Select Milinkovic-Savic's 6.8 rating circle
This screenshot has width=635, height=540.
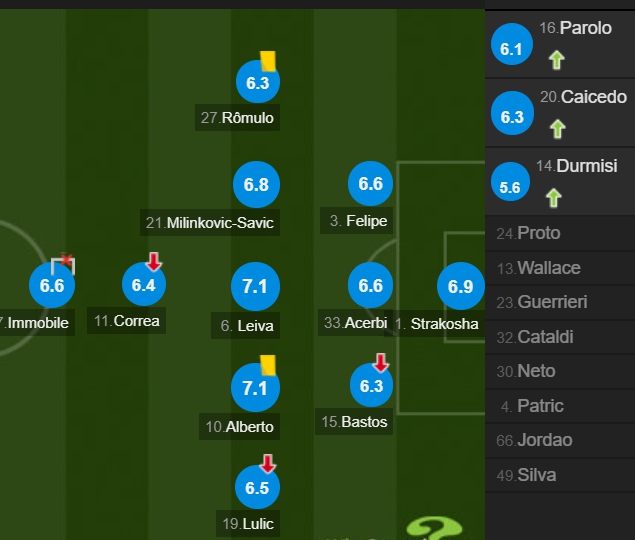pos(256,184)
